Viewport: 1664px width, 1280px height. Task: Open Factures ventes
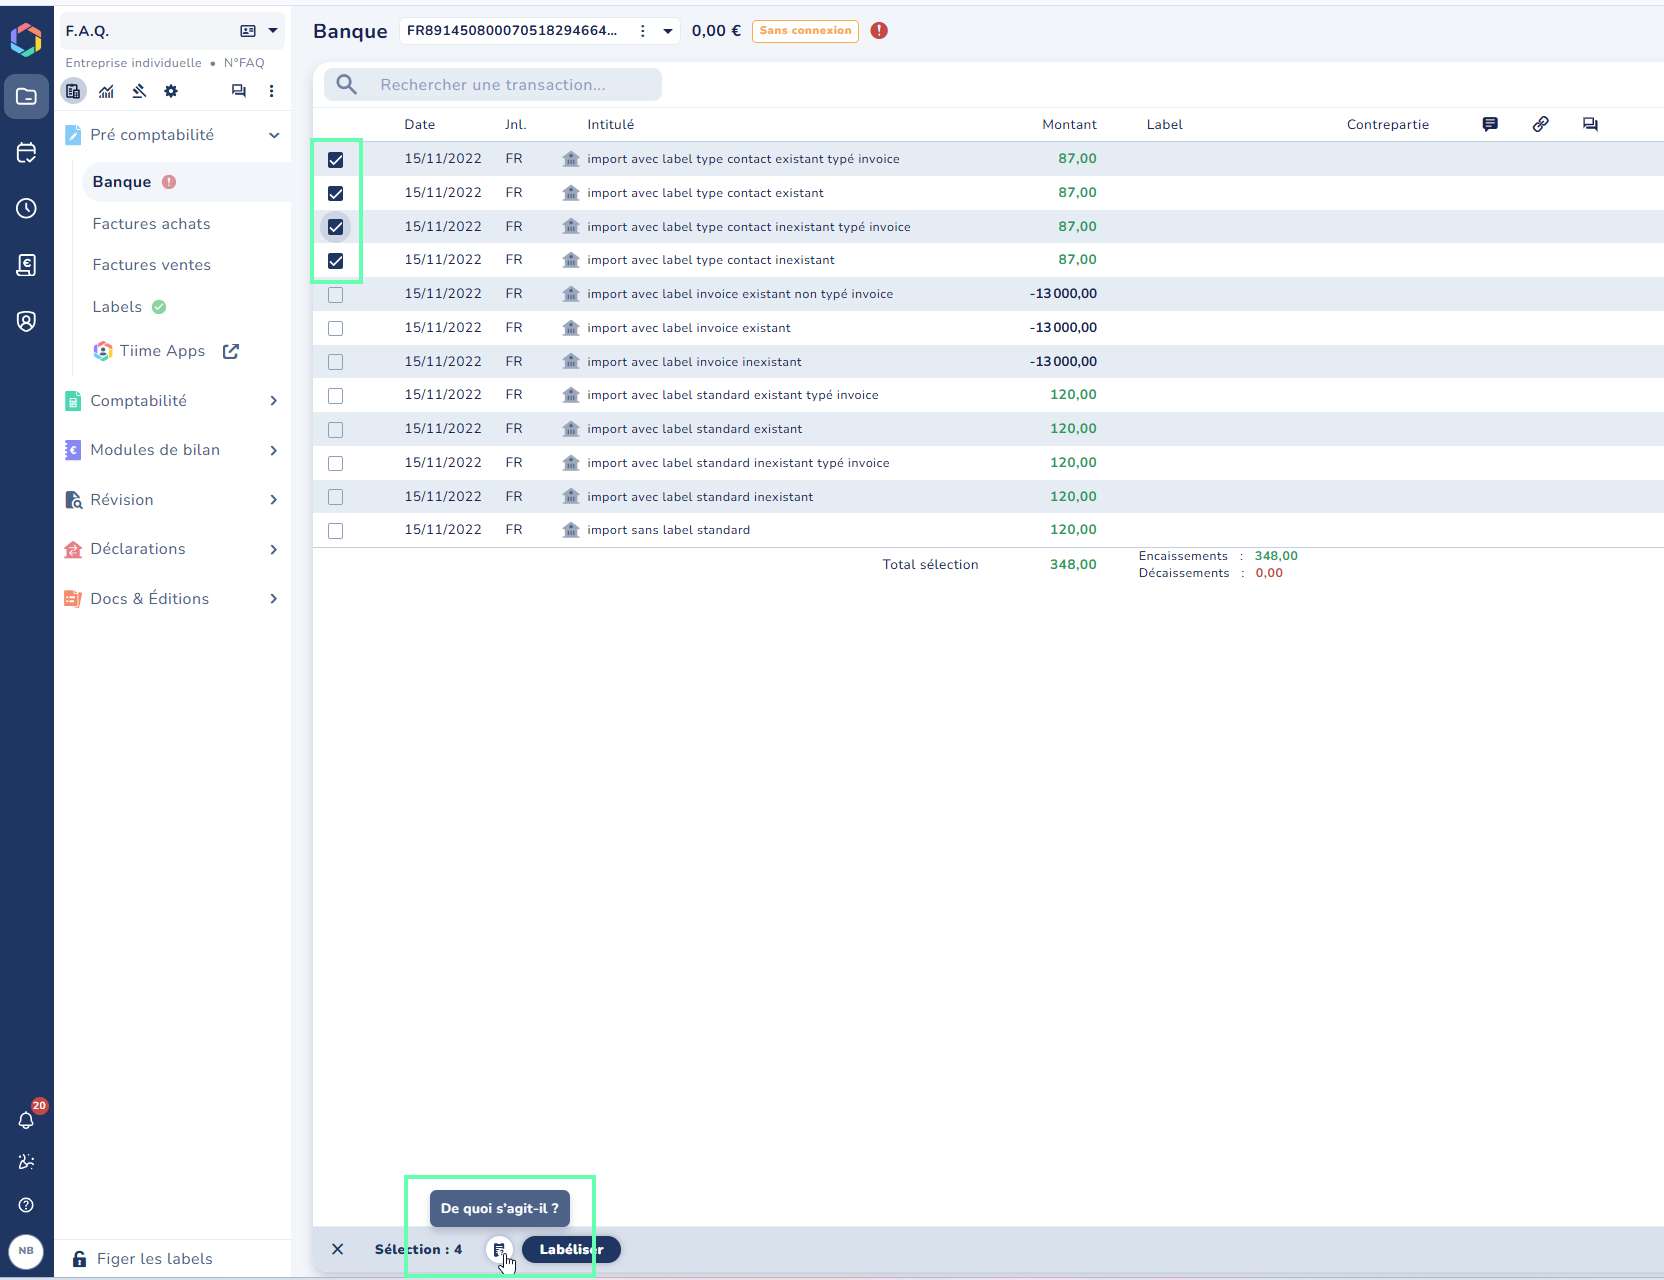click(151, 265)
